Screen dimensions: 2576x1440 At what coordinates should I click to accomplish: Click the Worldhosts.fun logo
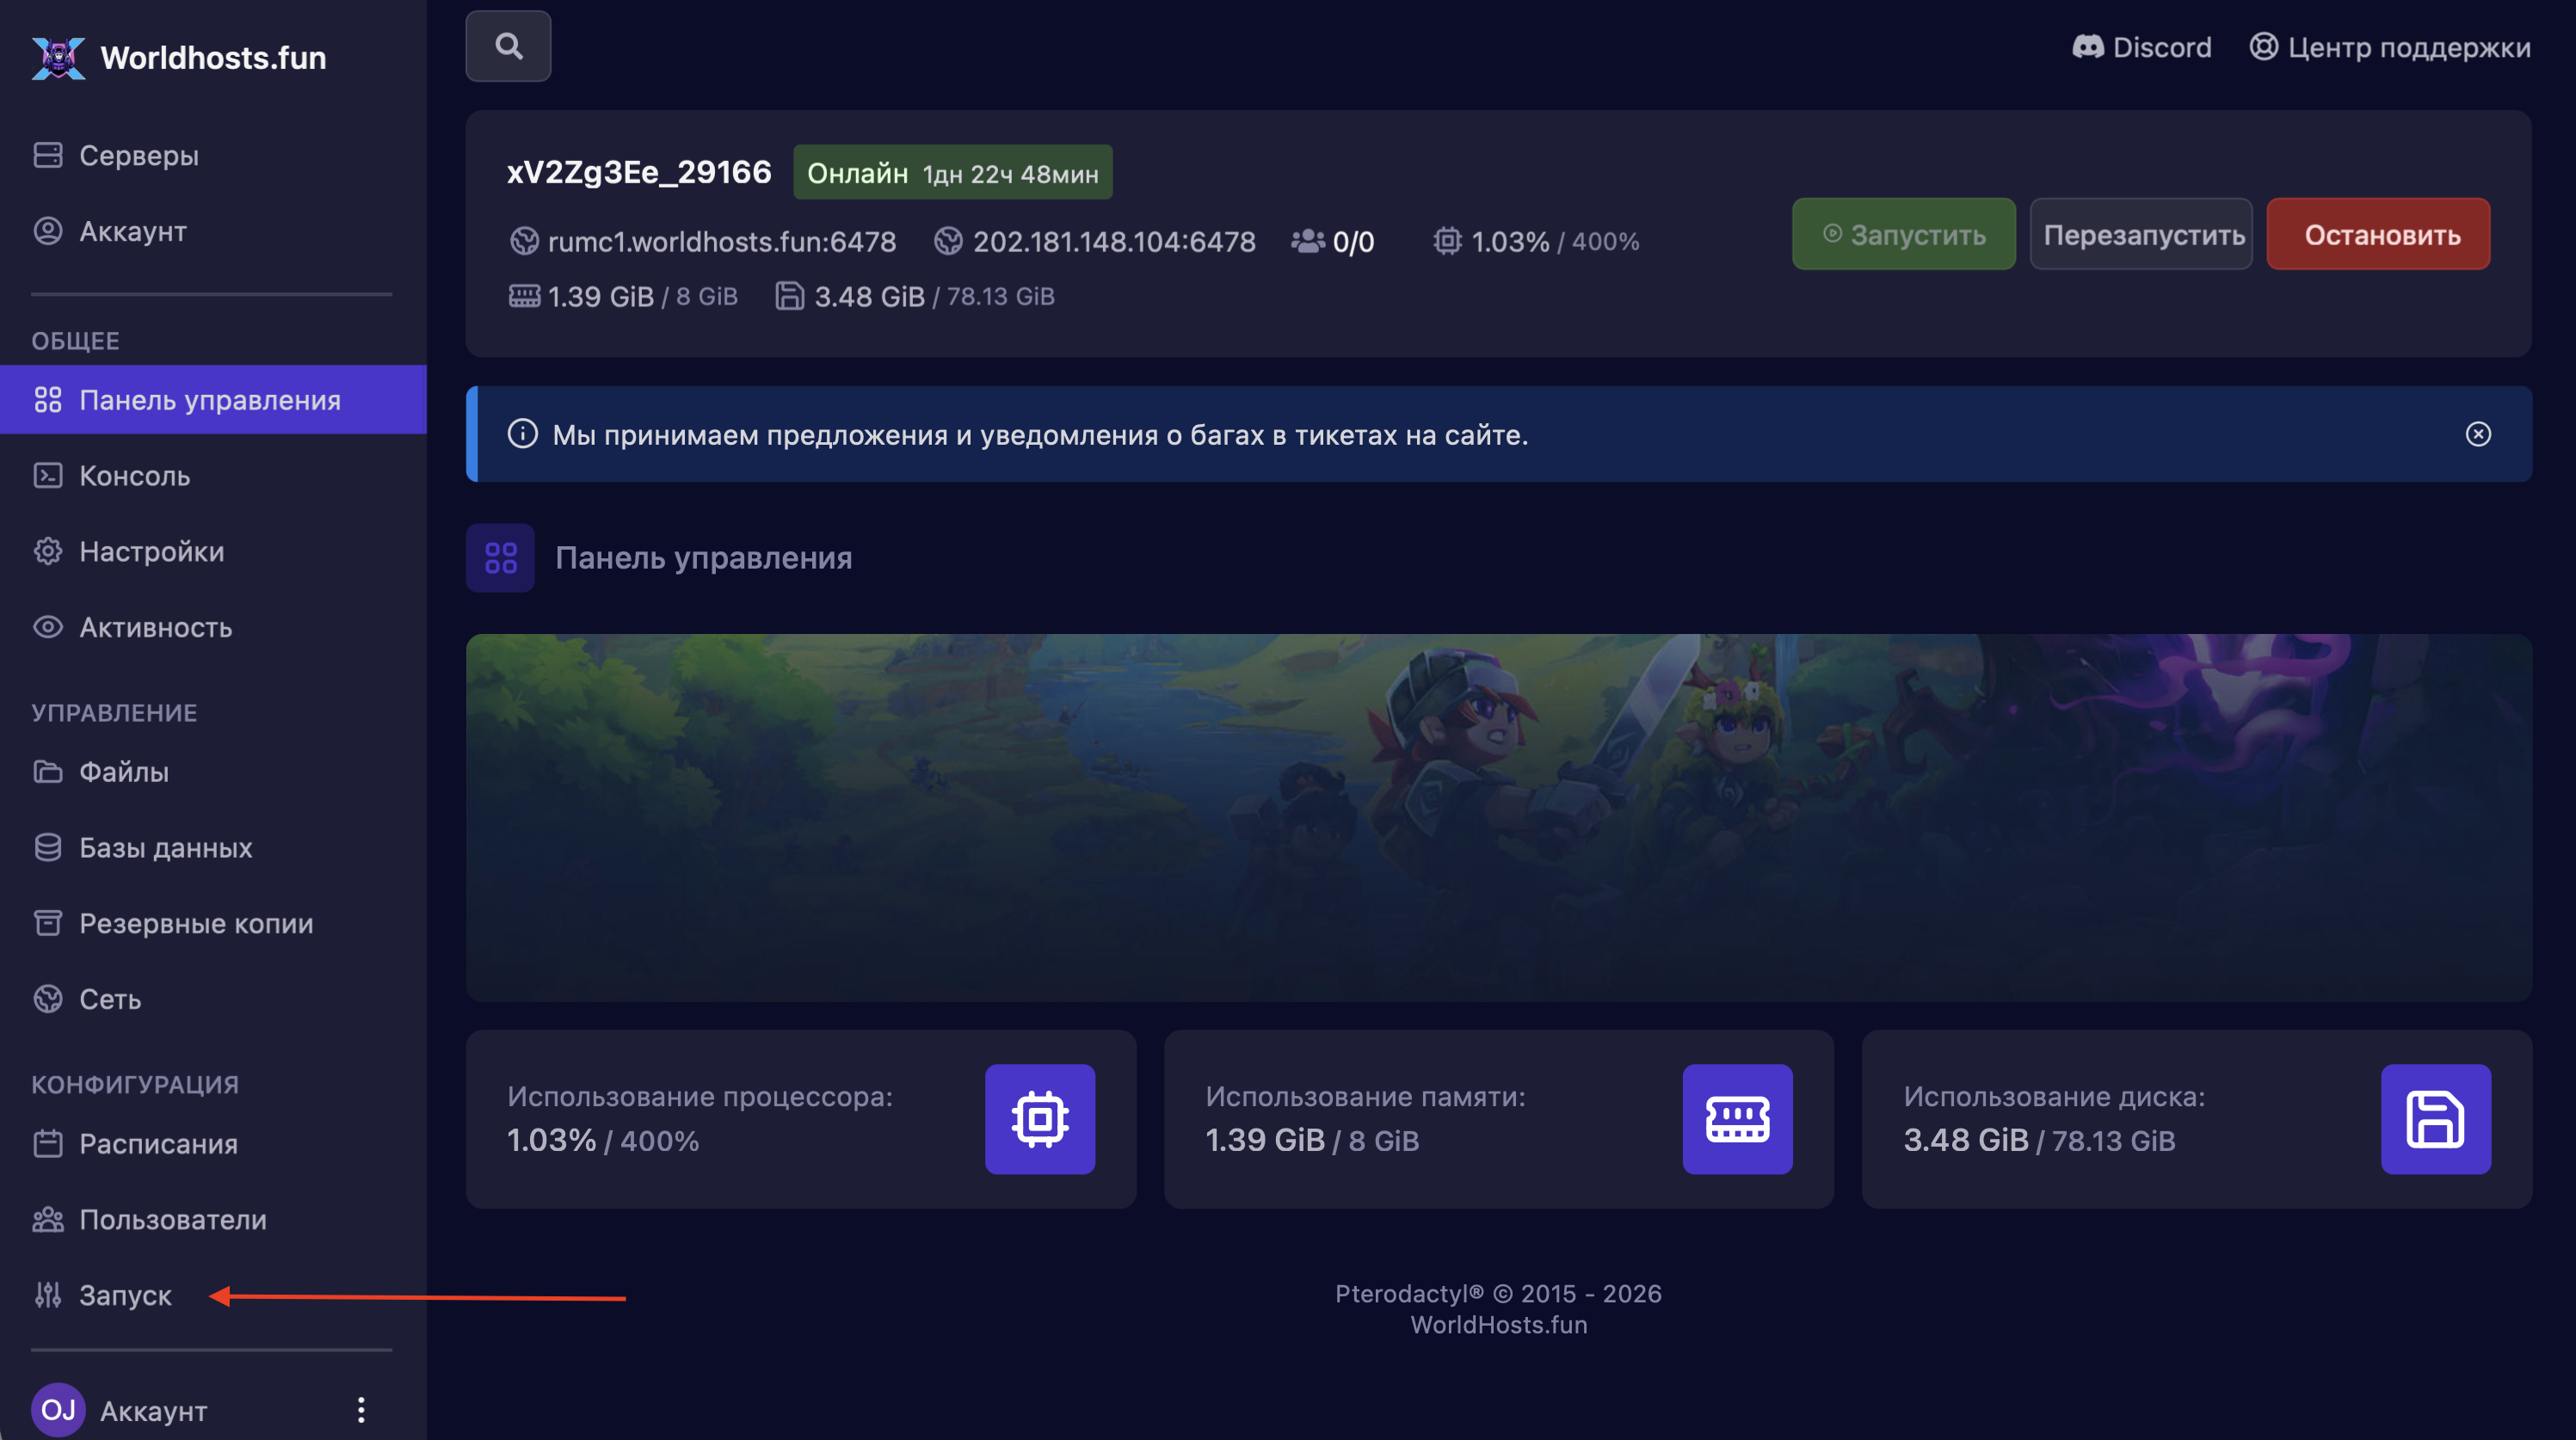pyautogui.click(x=58, y=57)
